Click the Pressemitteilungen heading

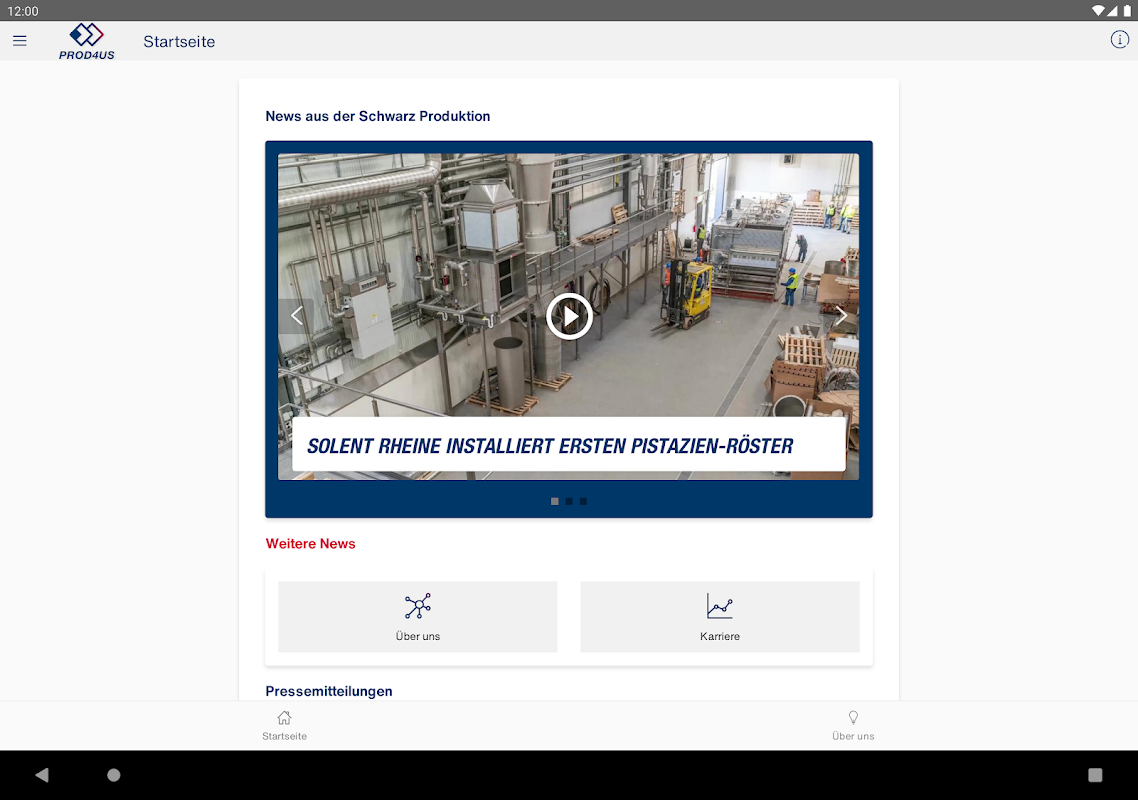click(x=329, y=691)
